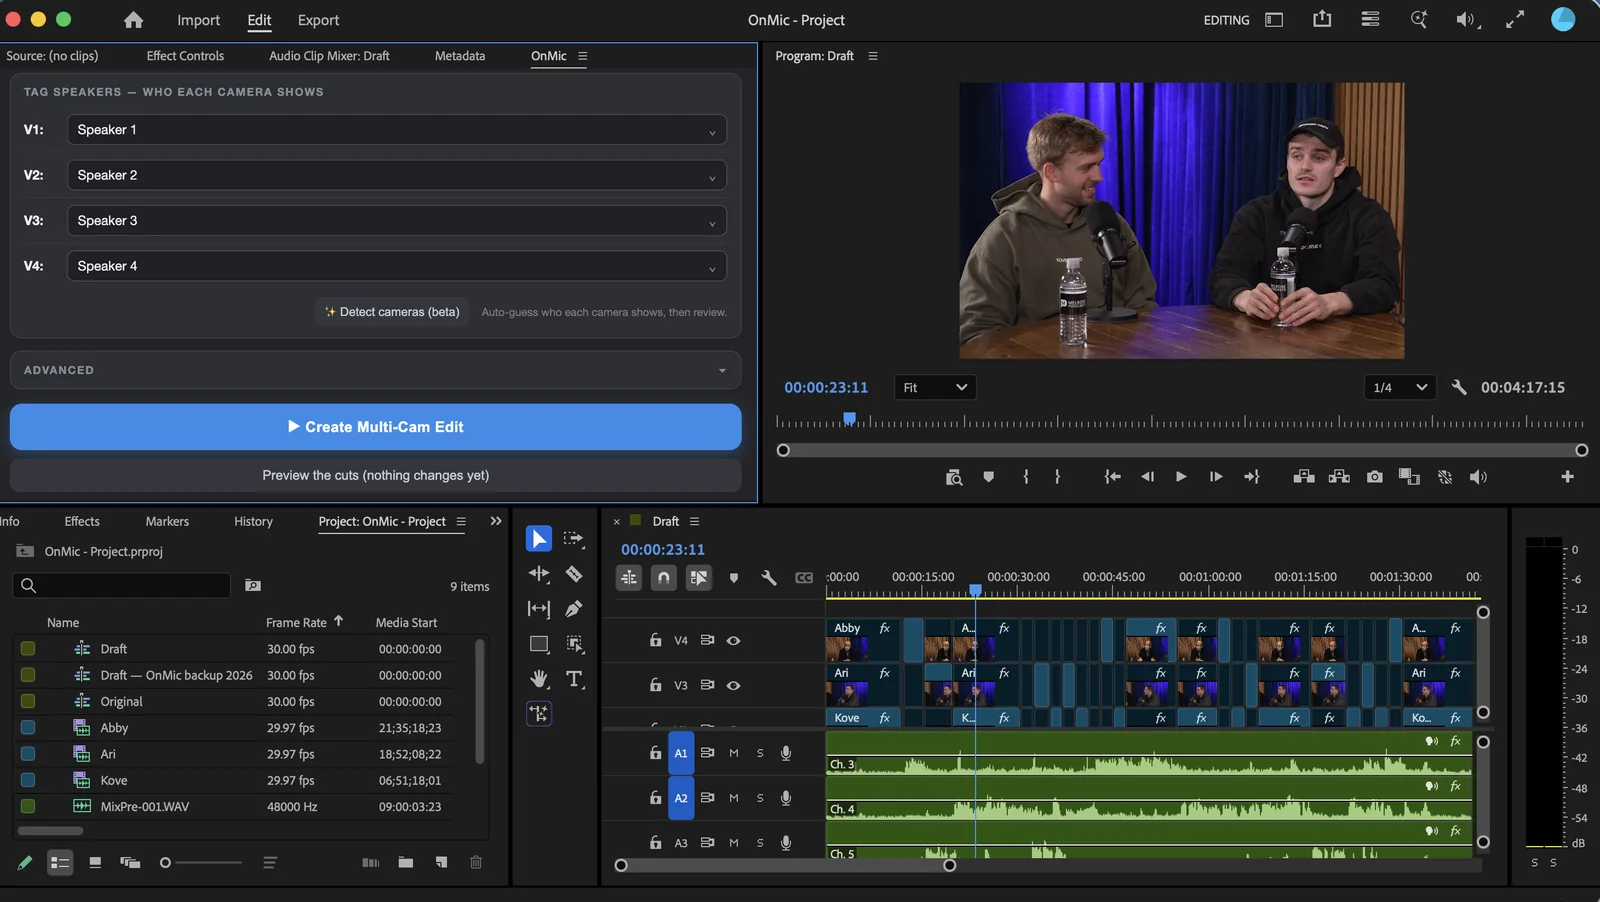Open Import tab in header
This screenshot has width=1600, height=902.
198,20
